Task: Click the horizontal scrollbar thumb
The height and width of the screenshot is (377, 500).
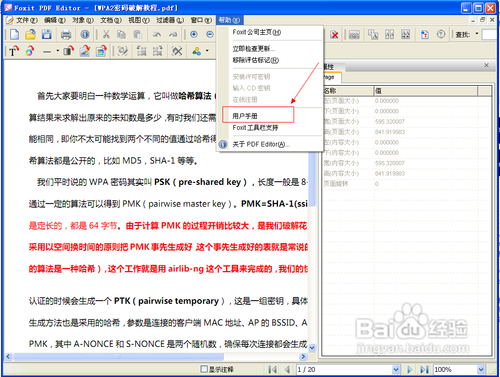Action: (119, 356)
